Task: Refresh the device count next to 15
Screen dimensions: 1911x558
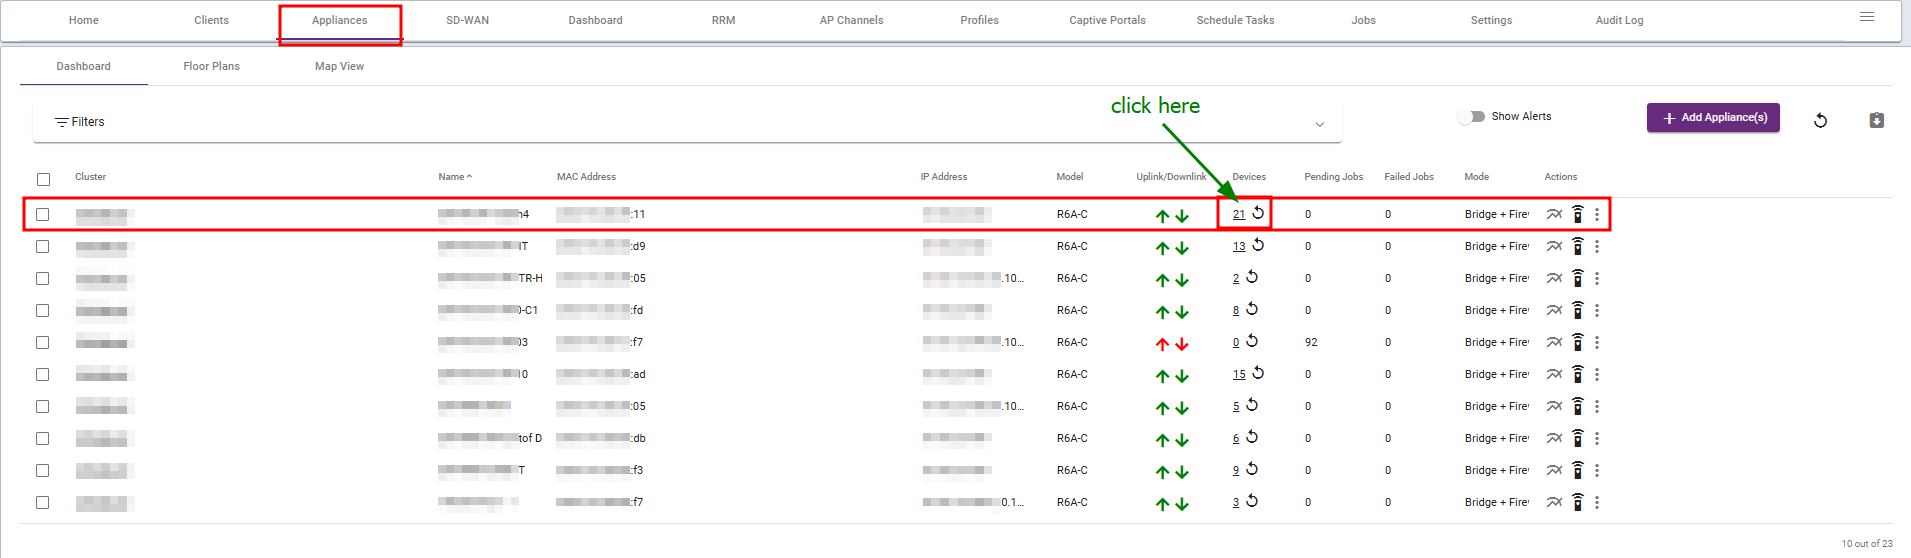Action: [1258, 373]
